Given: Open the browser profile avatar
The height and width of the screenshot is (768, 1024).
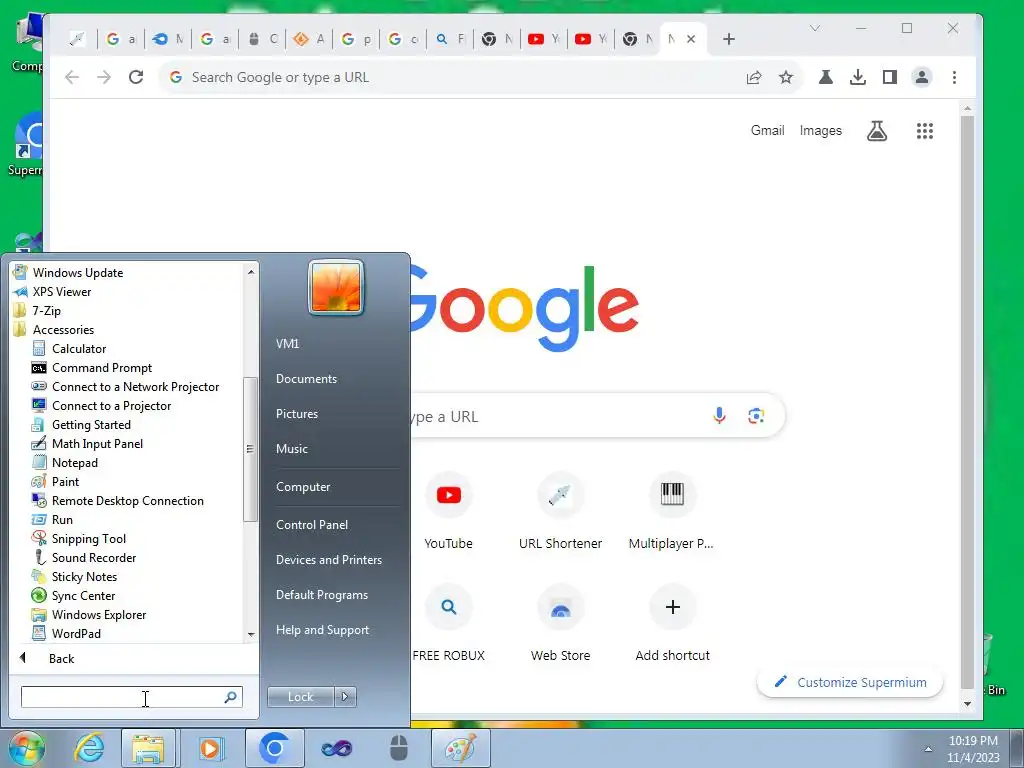Looking at the screenshot, I should [921, 77].
